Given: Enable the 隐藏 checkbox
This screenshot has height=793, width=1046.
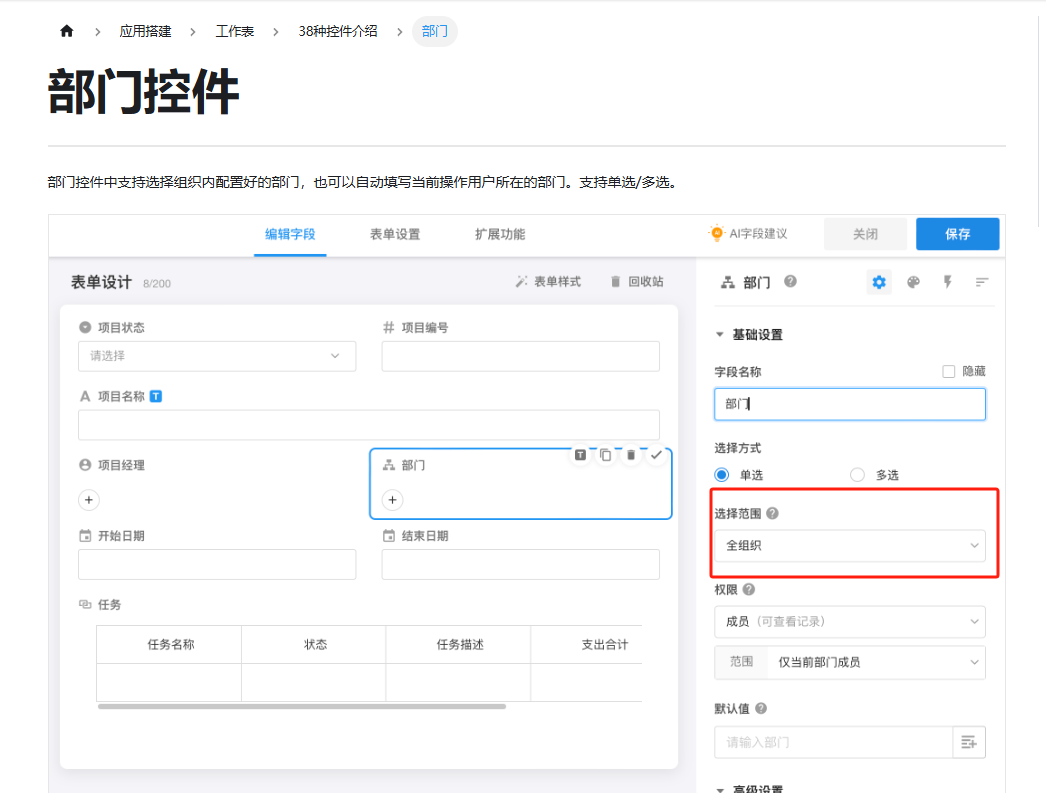Looking at the screenshot, I should (949, 371).
